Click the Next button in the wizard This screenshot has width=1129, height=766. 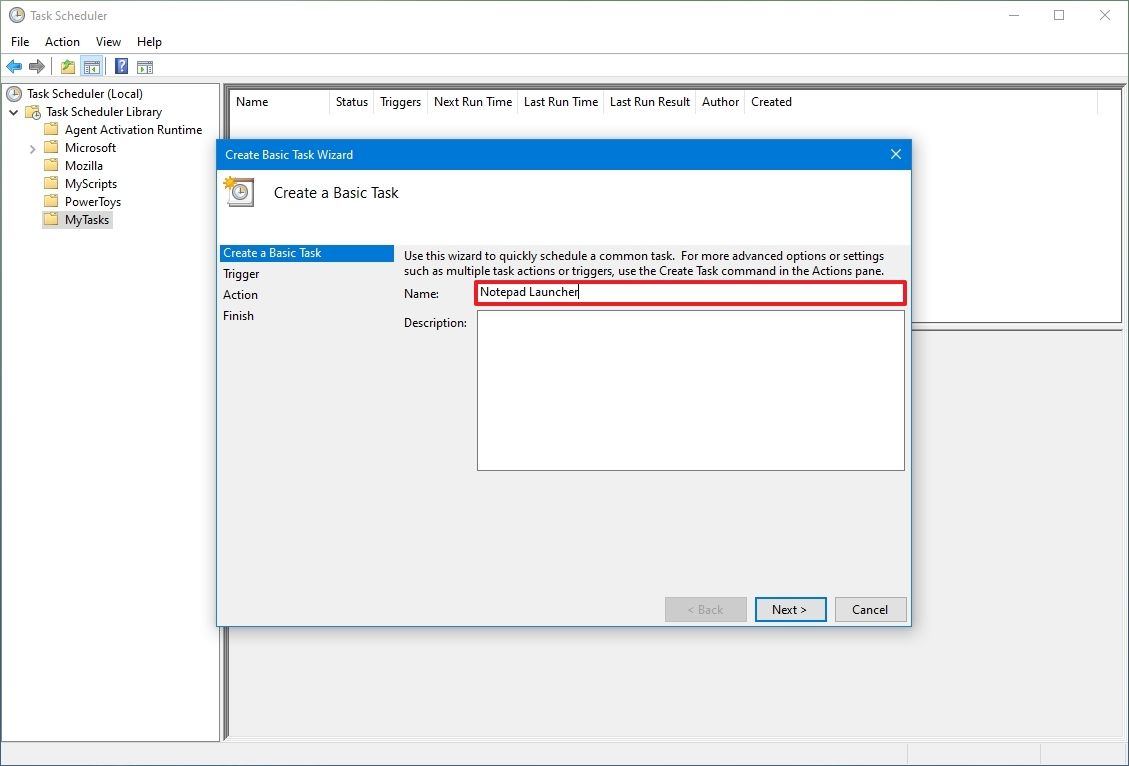(790, 609)
